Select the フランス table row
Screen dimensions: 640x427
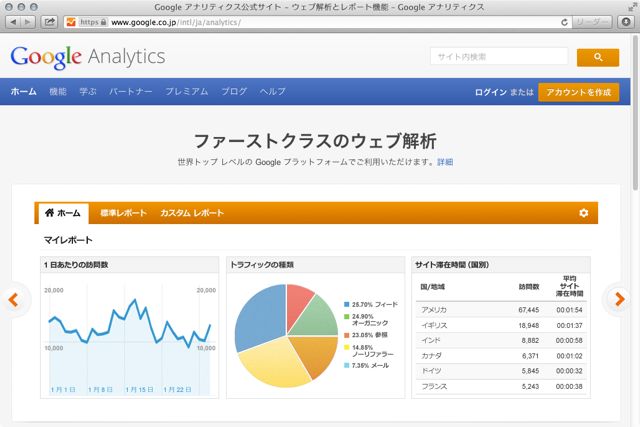point(501,386)
